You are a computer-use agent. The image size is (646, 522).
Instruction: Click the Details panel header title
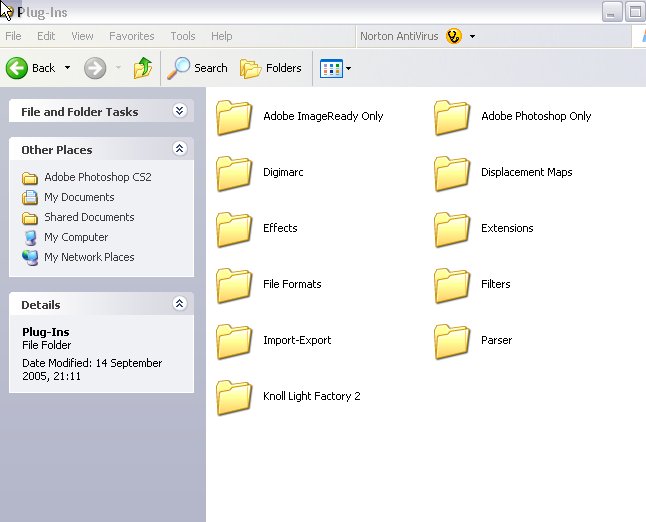(x=41, y=305)
